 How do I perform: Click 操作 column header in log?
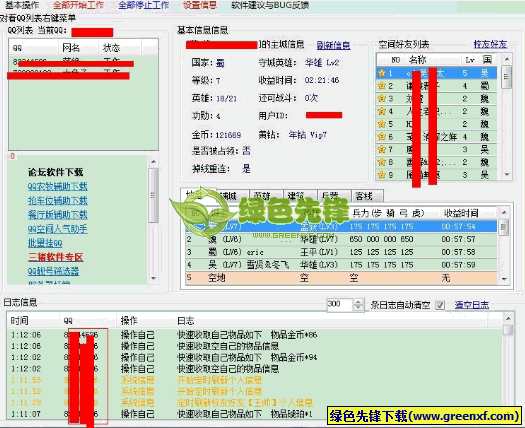point(145,320)
